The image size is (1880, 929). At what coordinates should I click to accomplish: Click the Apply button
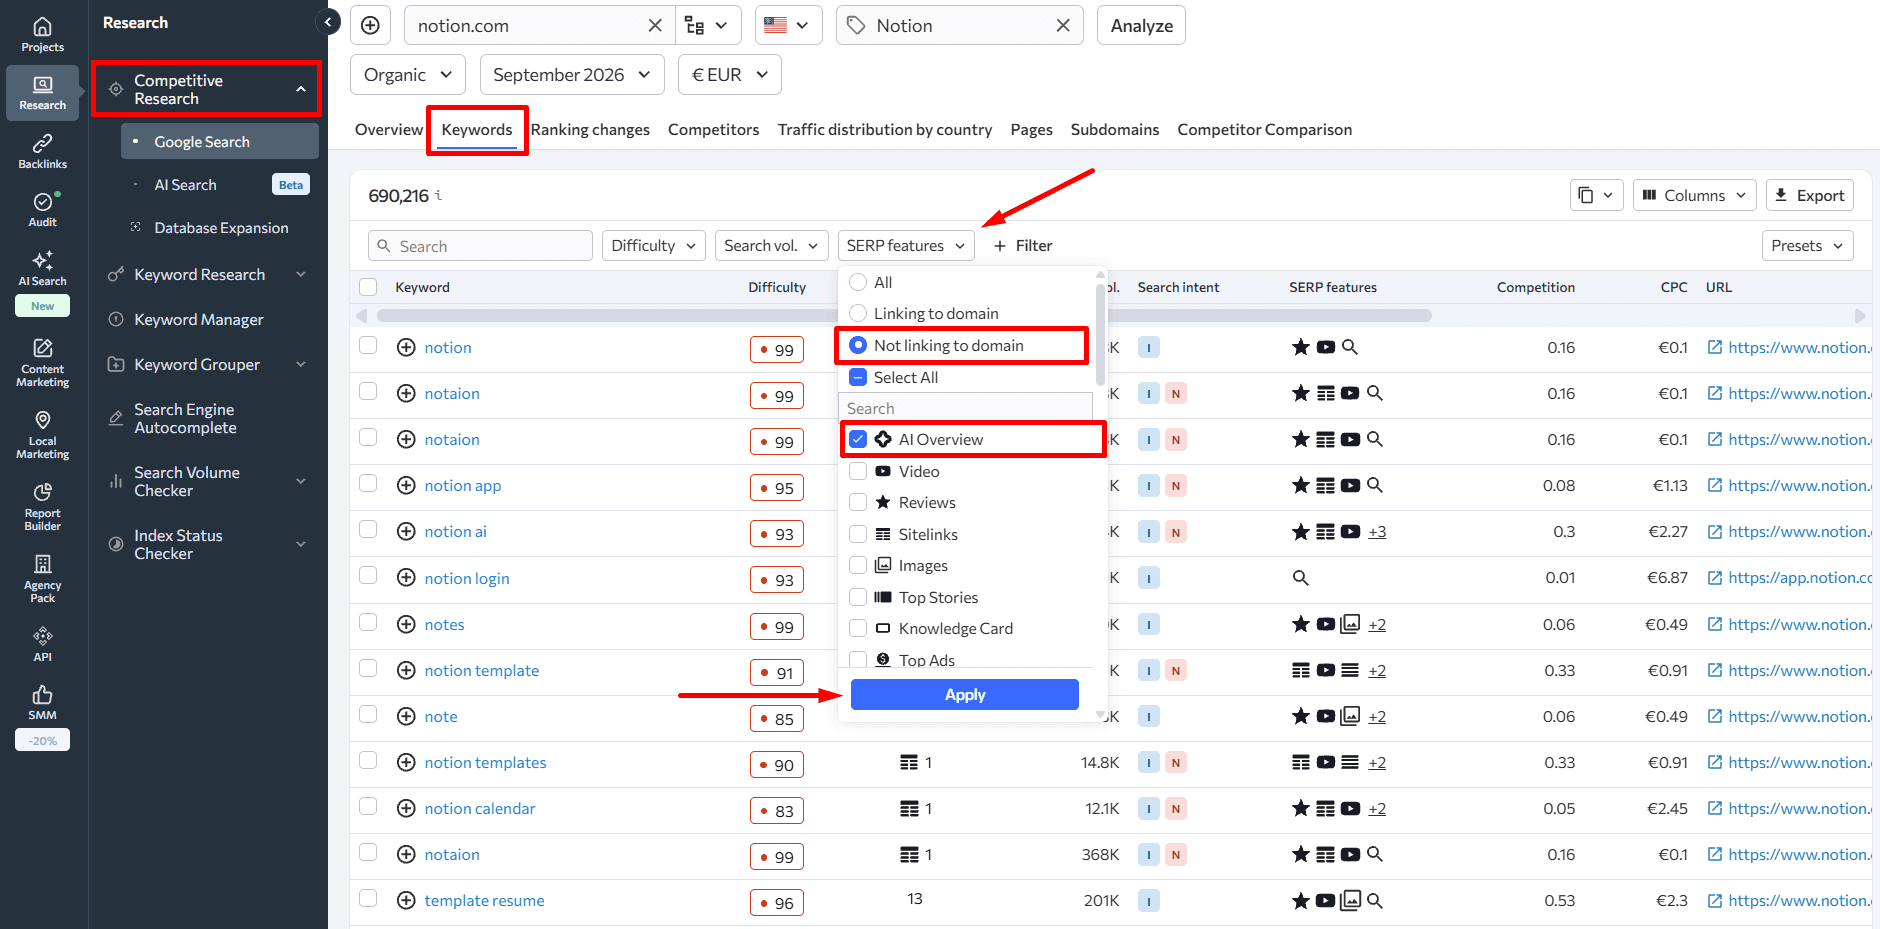coord(965,694)
